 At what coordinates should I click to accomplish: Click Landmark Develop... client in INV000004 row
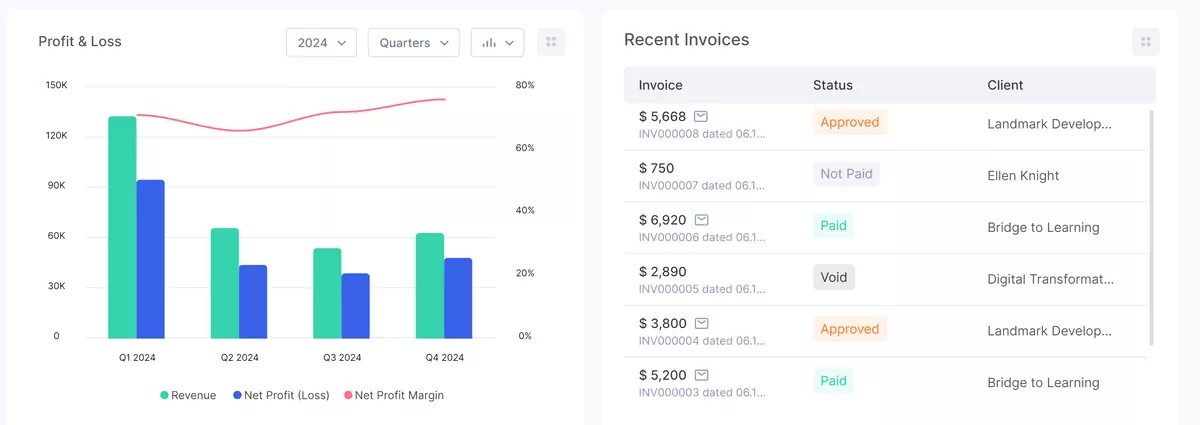click(1049, 331)
